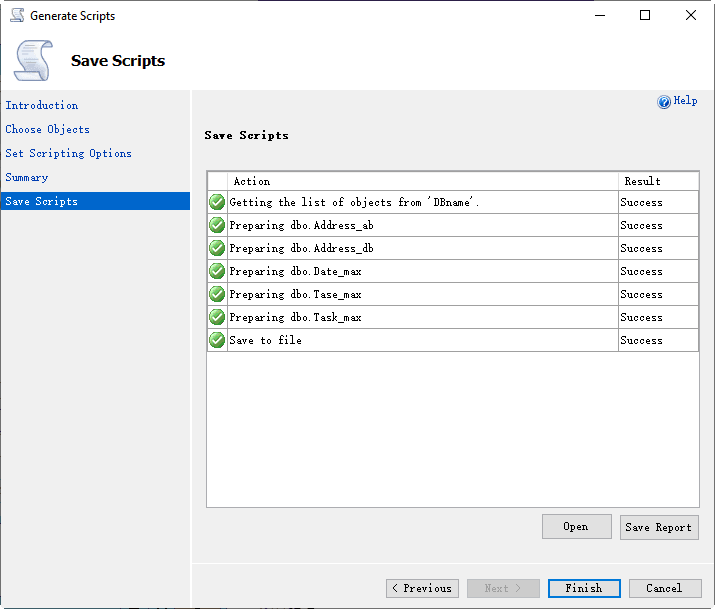Select the Summary step in sidebar
The image size is (715, 609).
27,177
